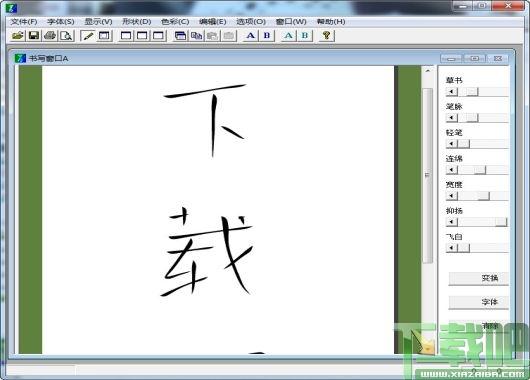
Task: Click the handwritten 载 character on canvas
Action: [207, 252]
